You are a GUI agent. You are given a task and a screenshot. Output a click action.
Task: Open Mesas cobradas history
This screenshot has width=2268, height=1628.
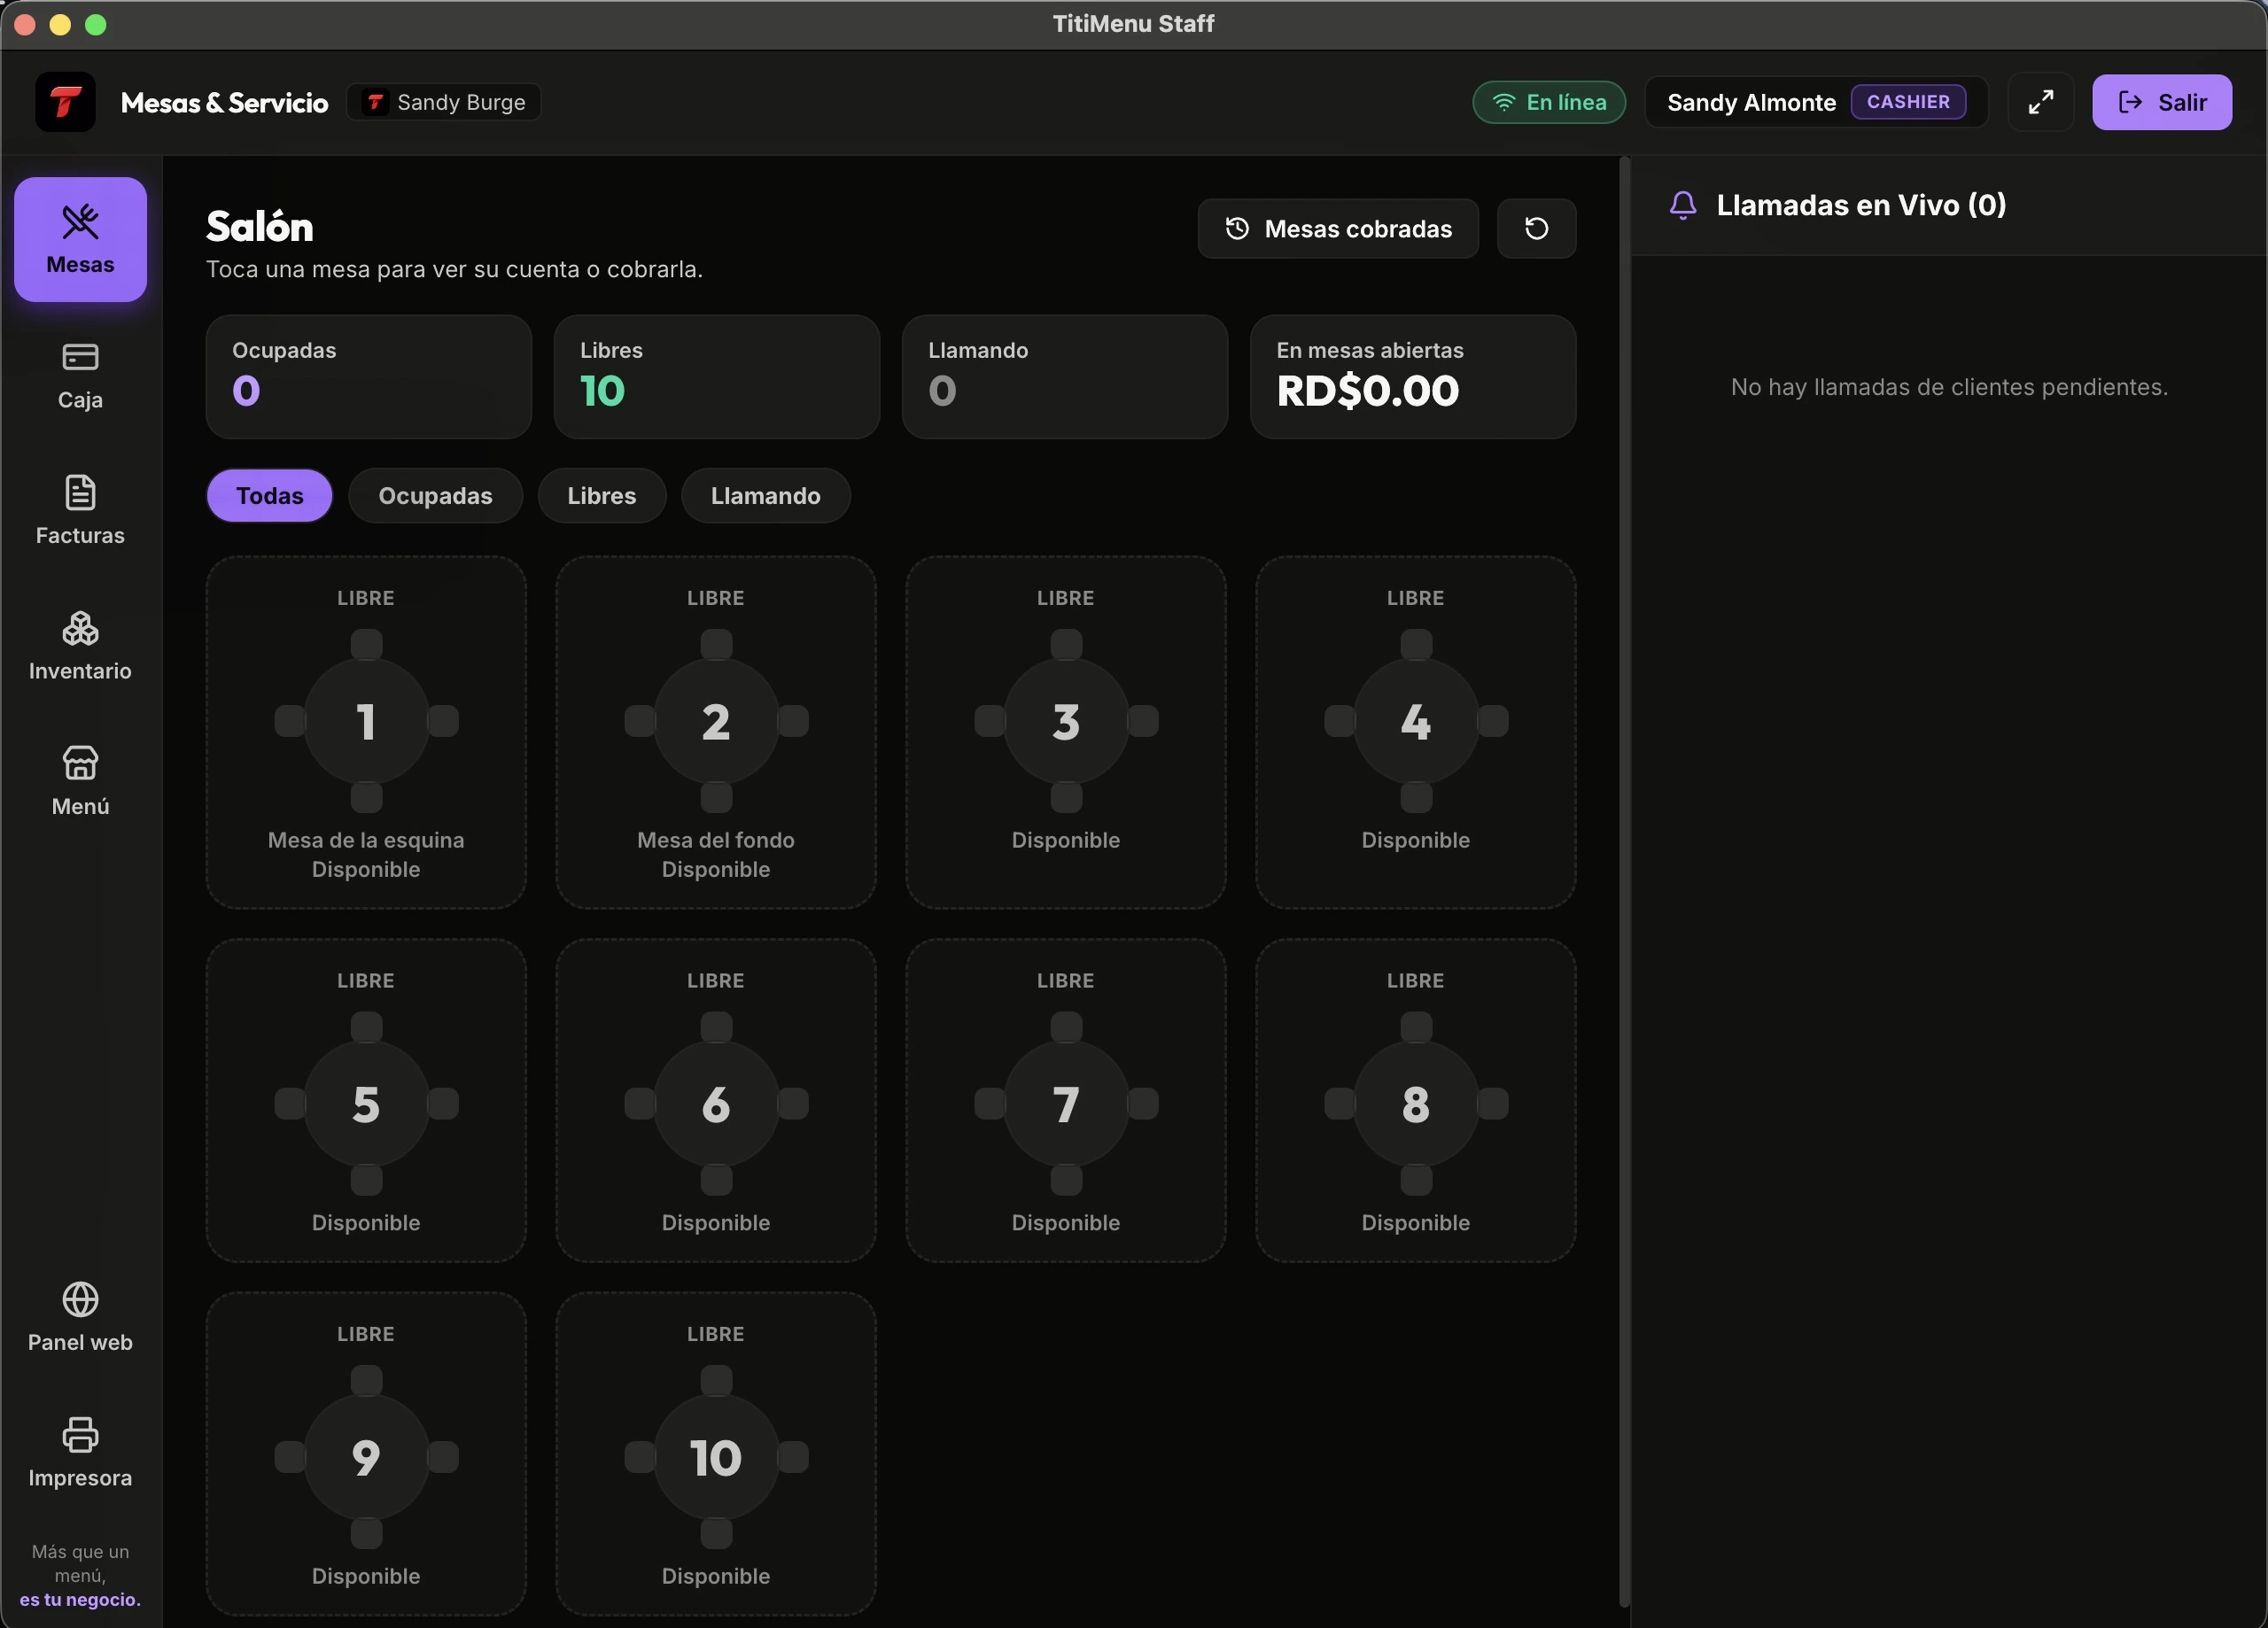1338,228
